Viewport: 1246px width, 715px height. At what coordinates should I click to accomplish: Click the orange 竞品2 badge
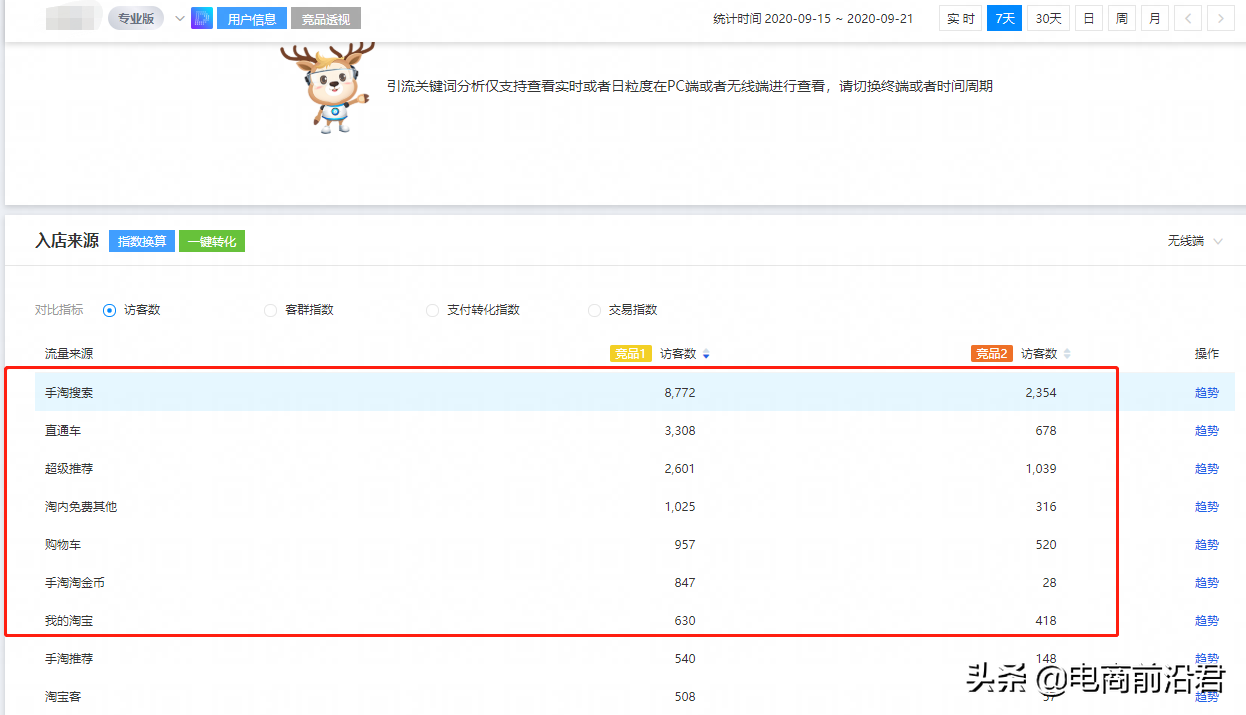[992, 354]
